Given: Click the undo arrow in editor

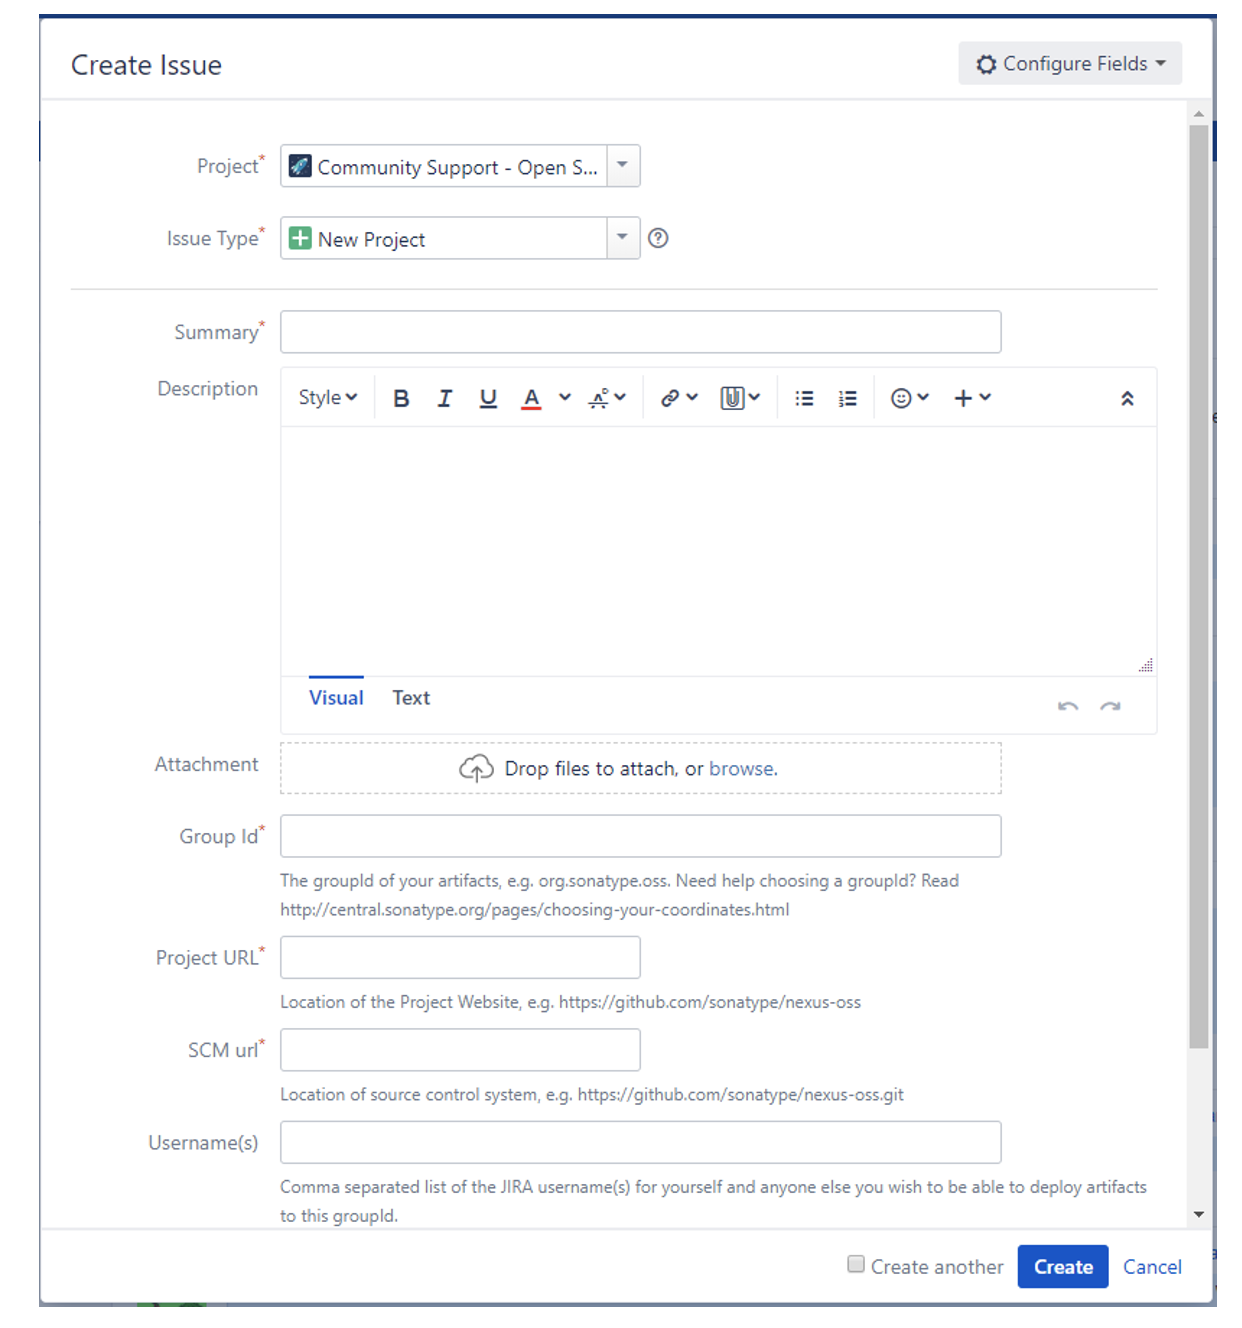Looking at the screenshot, I should (x=1068, y=706).
